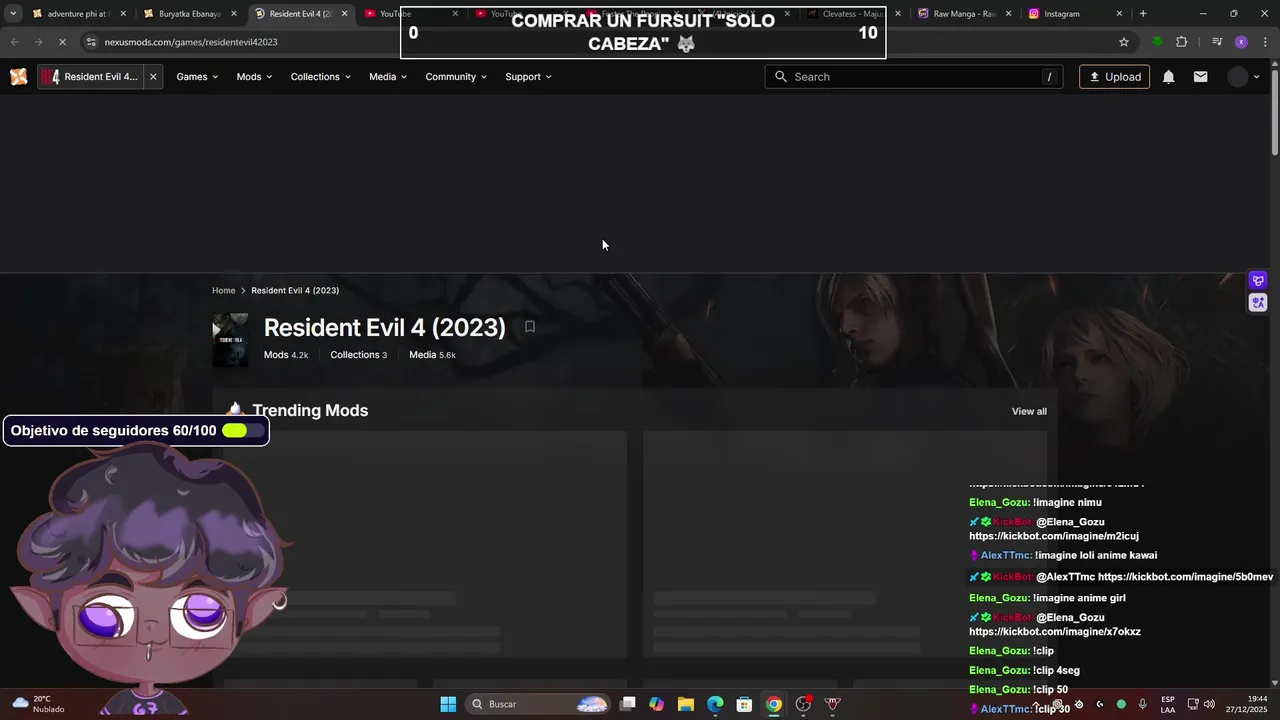Image resolution: width=1280 pixels, height=720 pixels.
Task: Open the Collections 3 link
Action: tap(358, 355)
